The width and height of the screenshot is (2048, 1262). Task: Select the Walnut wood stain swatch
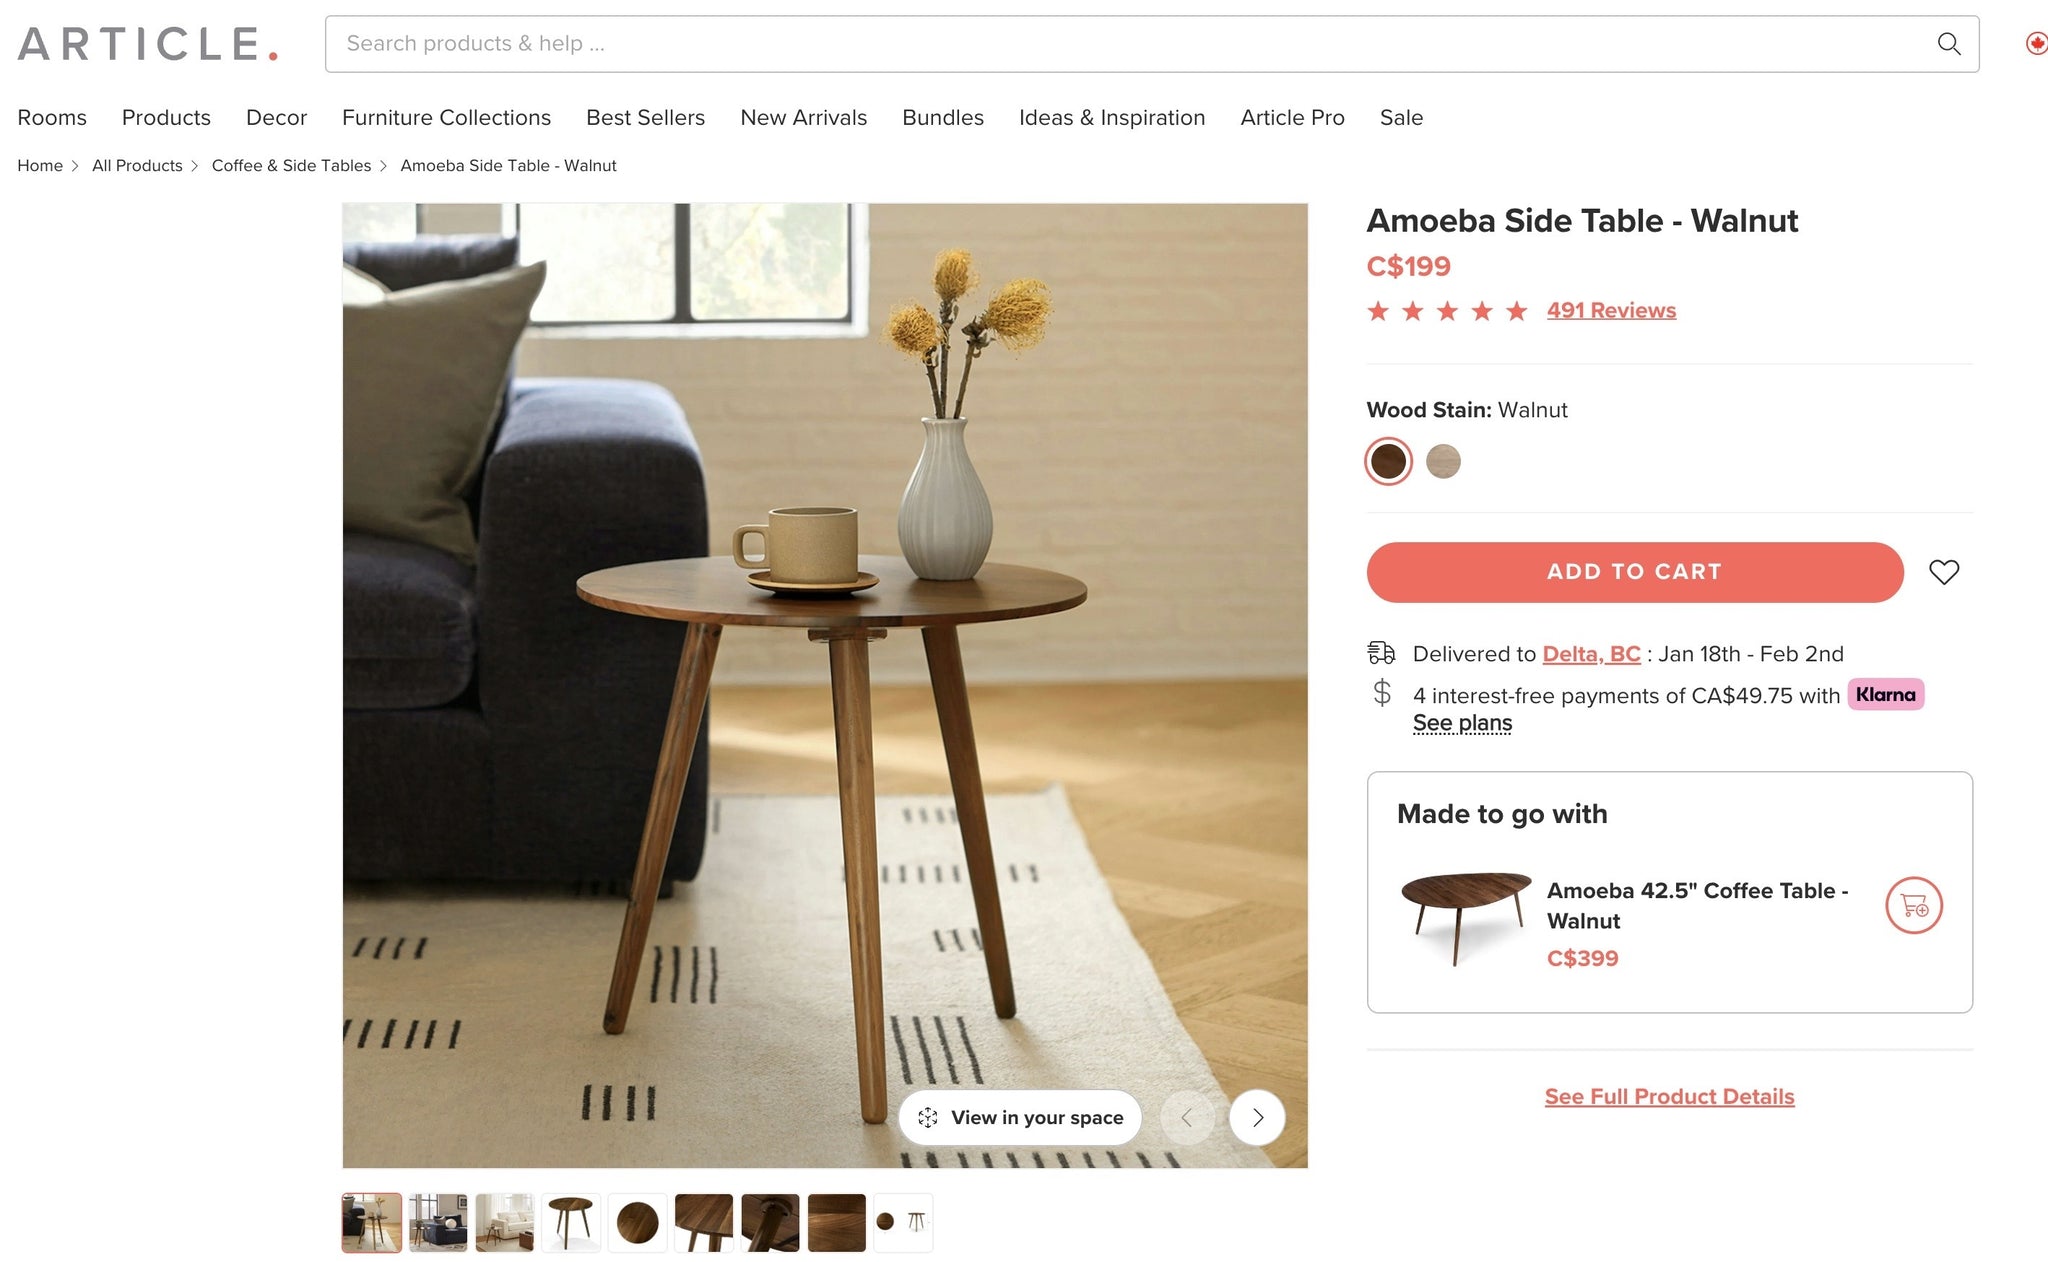pyautogui.click(x=1388, y=461)
